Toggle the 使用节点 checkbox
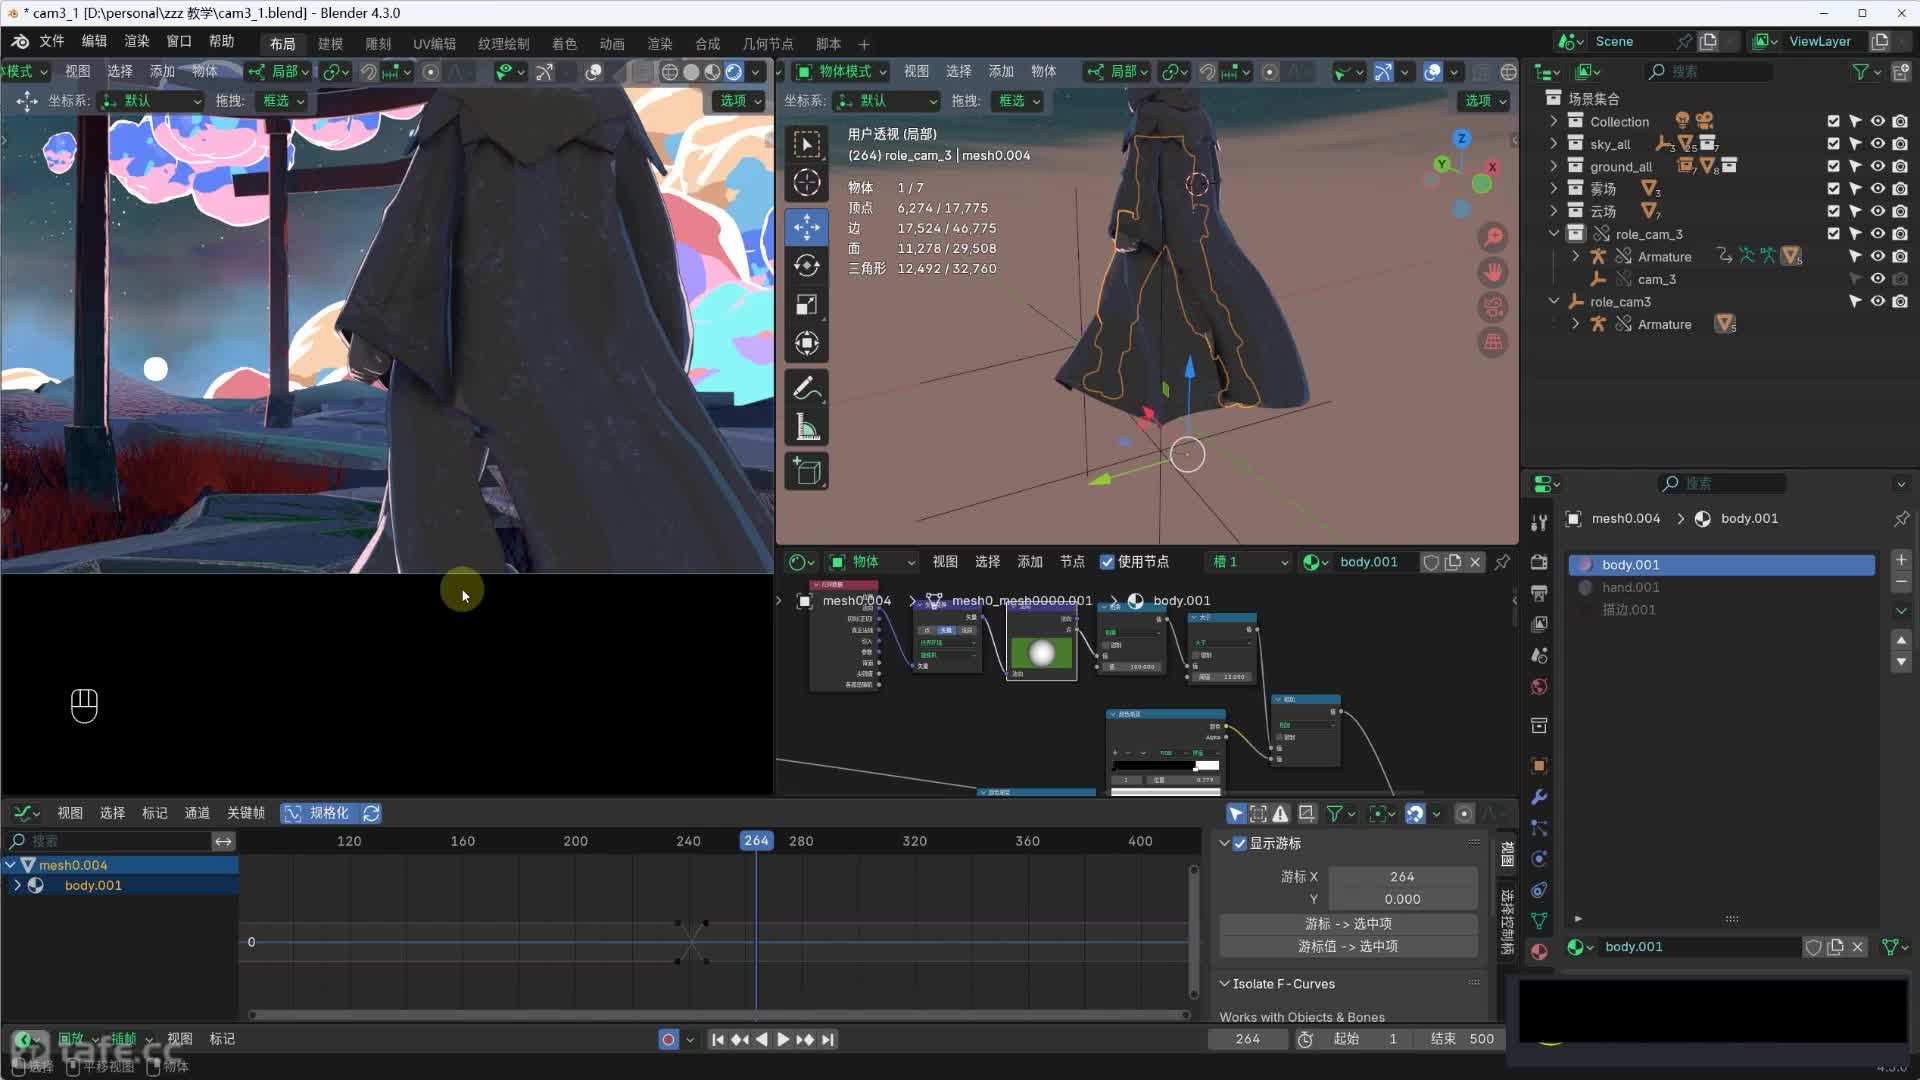The image size is (1920, 1080). (x=1107, y=562)
